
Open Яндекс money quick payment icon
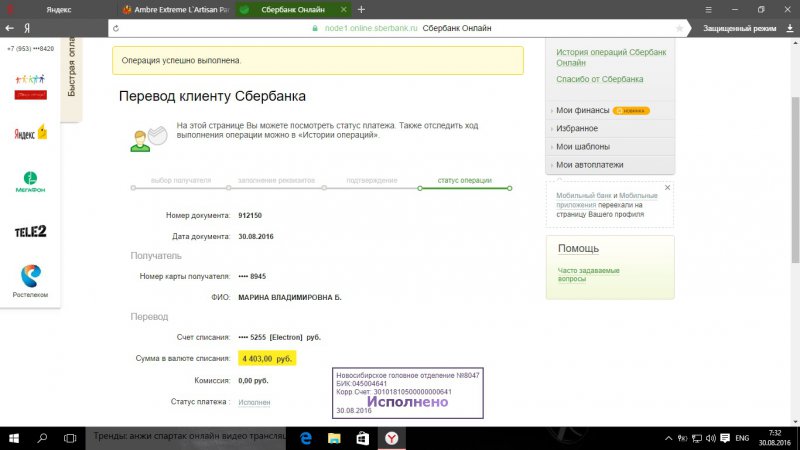pyautogui.click(x=30, y=133)
